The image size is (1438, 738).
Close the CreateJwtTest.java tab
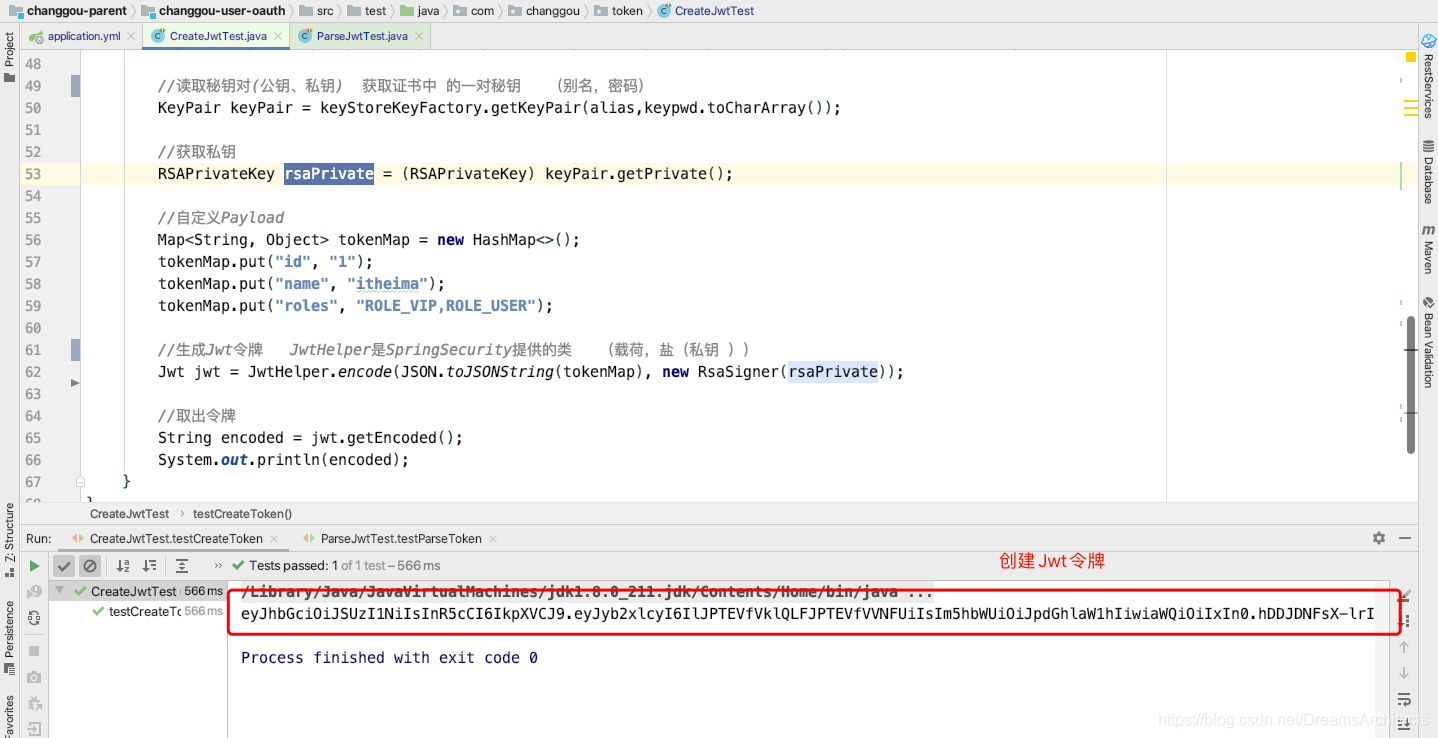click(x=277, y=36)
